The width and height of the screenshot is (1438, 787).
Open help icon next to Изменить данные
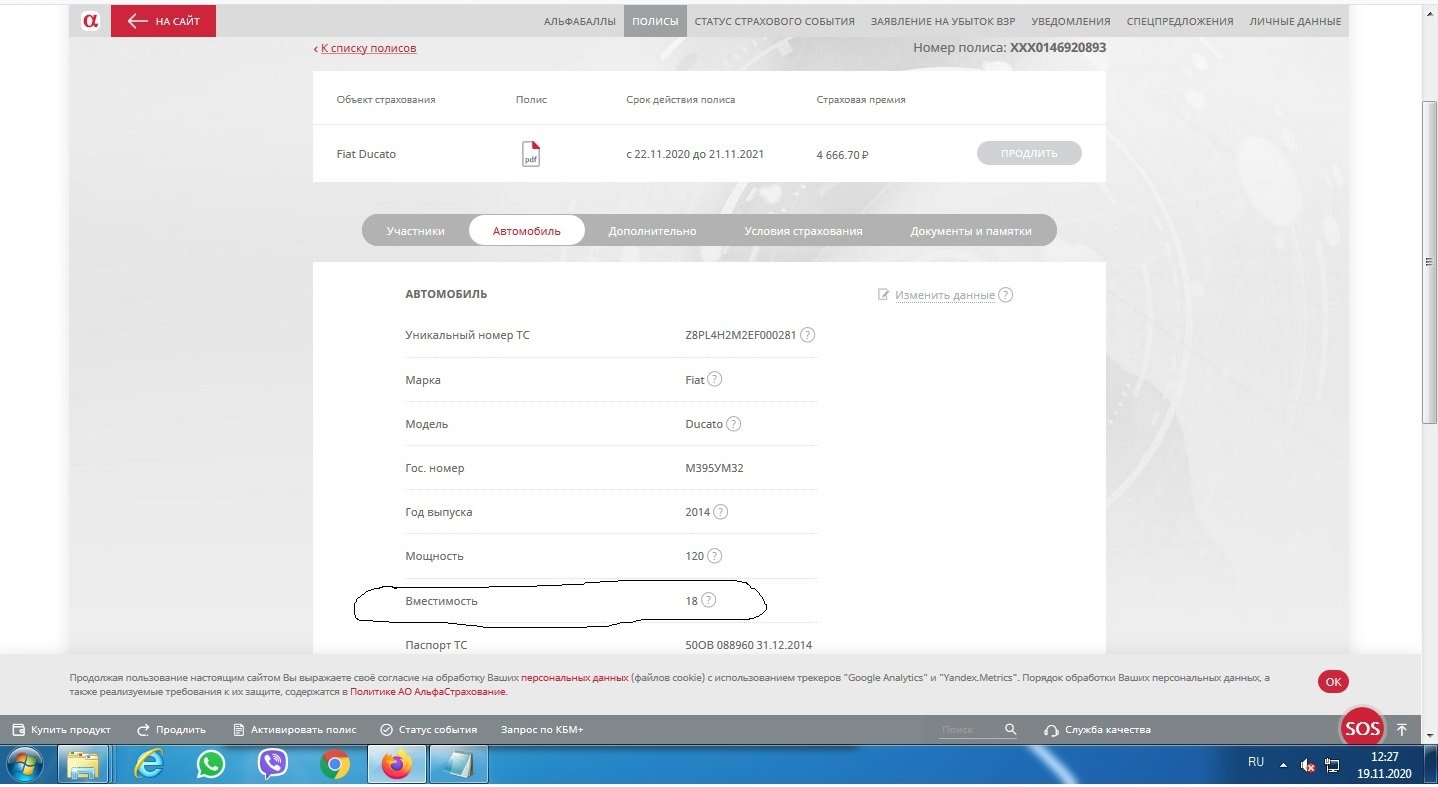(1006, 295)
